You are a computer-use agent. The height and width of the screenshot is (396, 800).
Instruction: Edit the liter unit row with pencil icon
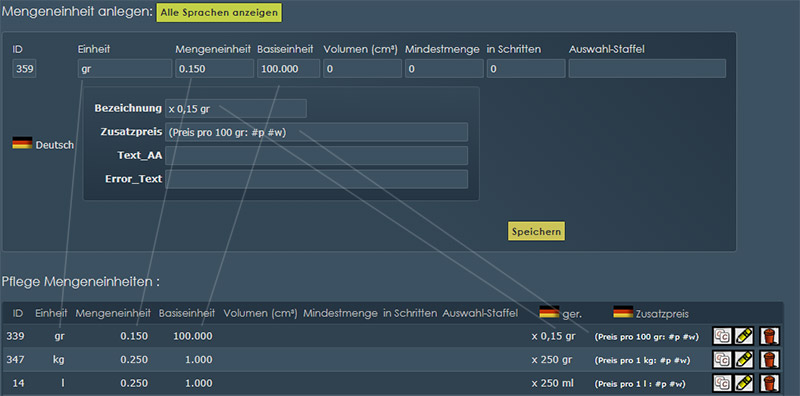pyautogui.click(x=744, y=383)
